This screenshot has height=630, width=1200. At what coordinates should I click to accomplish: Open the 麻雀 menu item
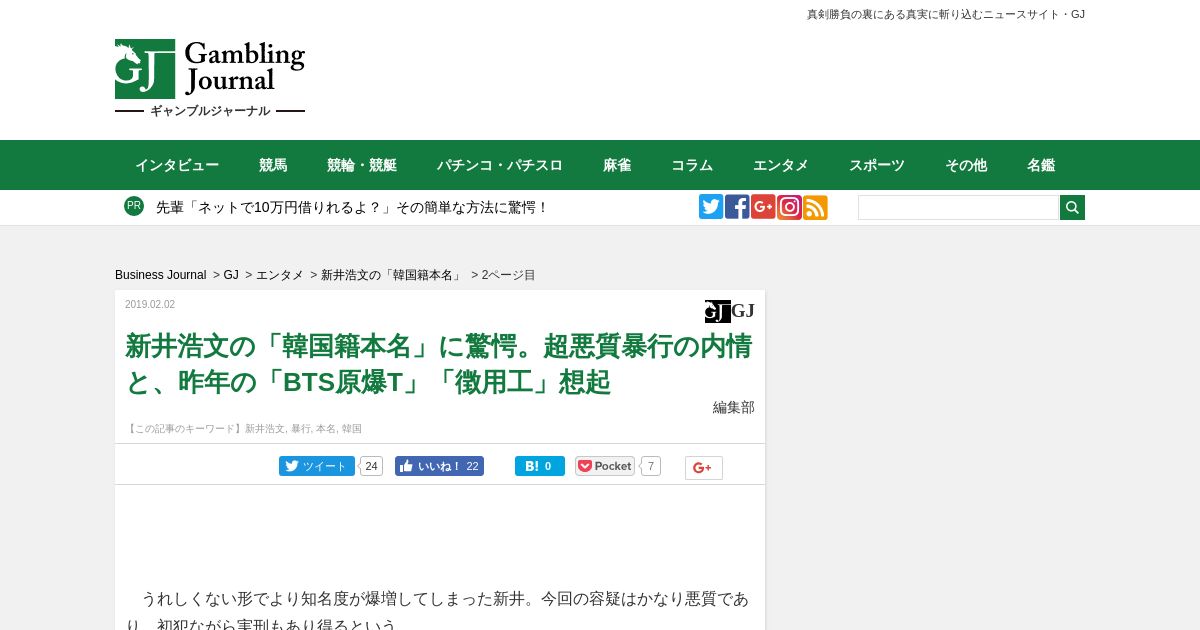[x=617, y=165]
